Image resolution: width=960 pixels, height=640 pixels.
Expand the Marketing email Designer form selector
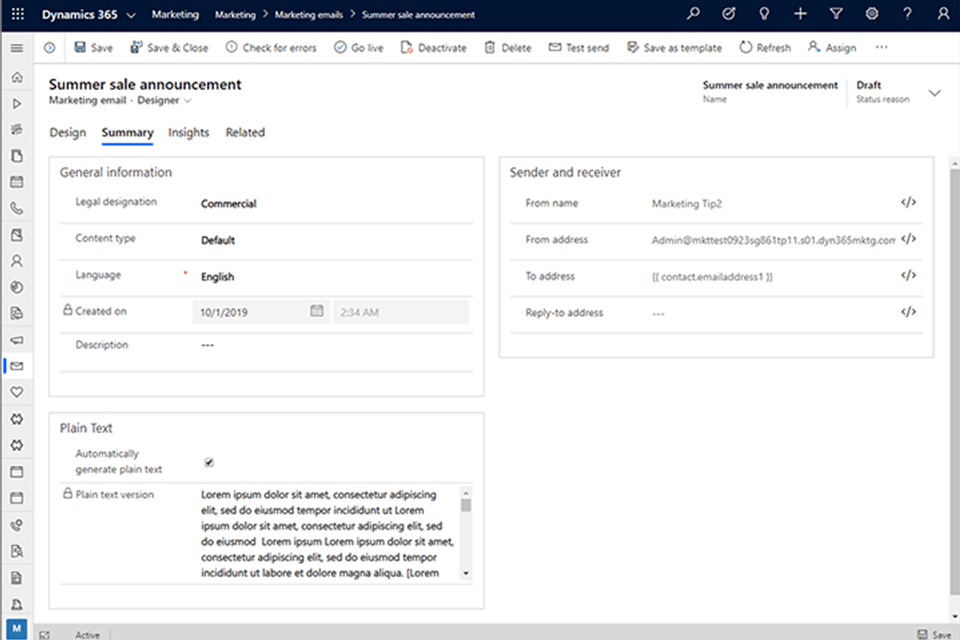click(x=188, y=101)
